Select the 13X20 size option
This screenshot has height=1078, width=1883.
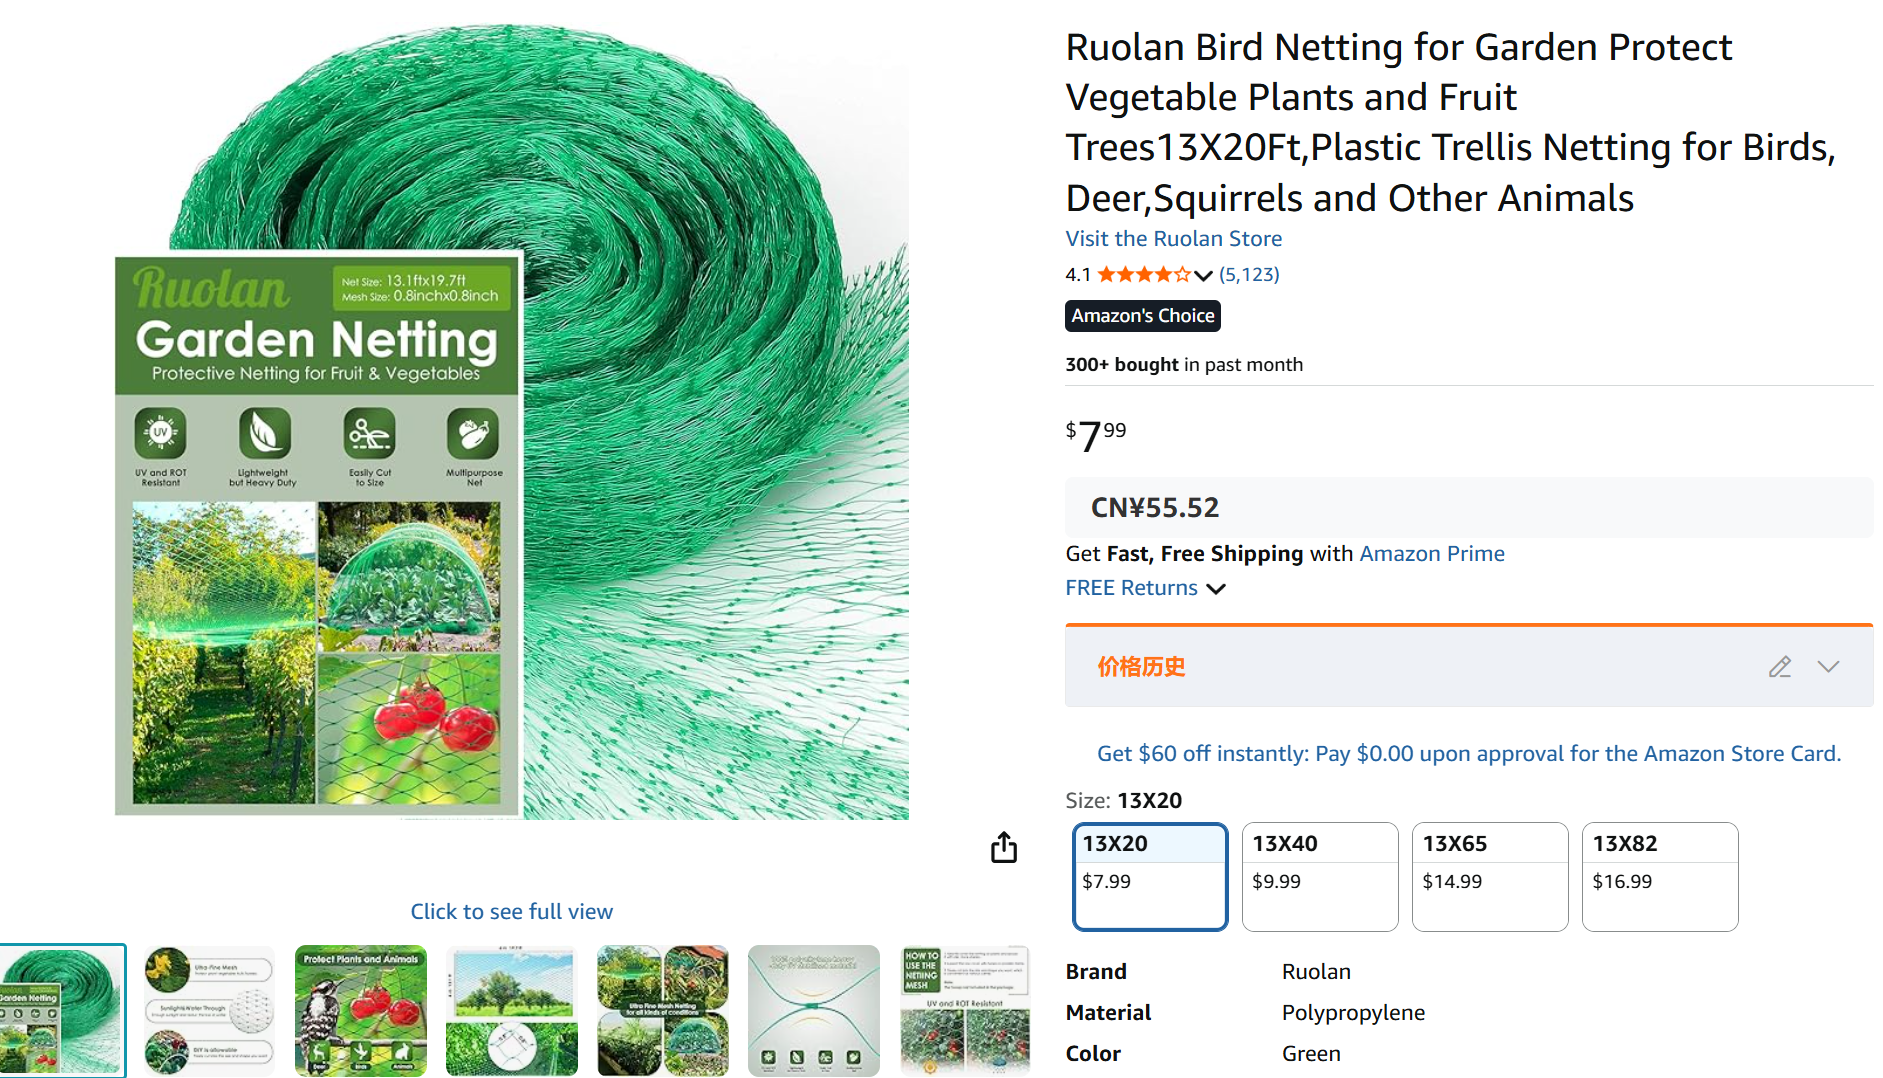[1150, 876]
